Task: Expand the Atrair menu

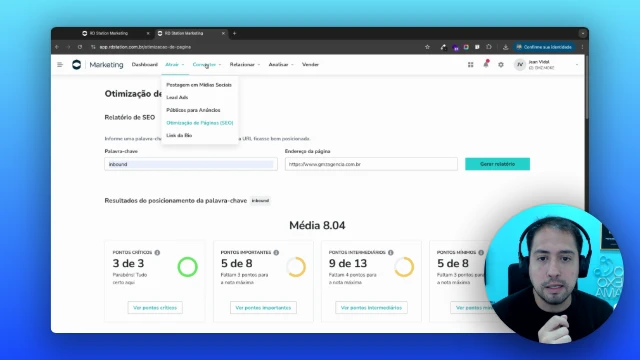Action: coord(175,64)
